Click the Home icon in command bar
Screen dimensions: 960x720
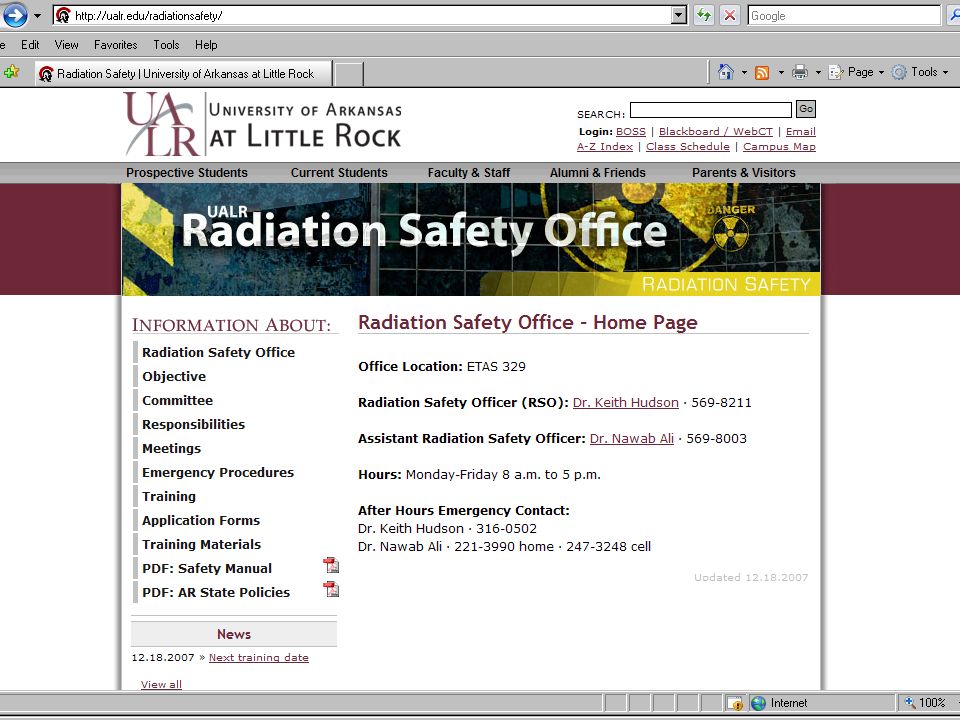pos(726,72)
